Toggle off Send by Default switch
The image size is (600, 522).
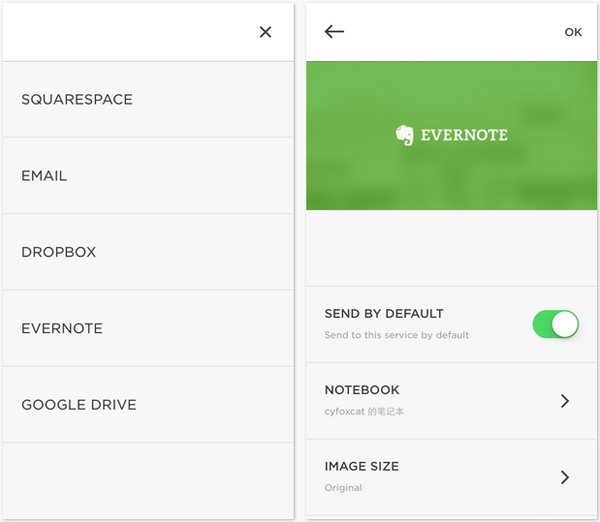555,324
